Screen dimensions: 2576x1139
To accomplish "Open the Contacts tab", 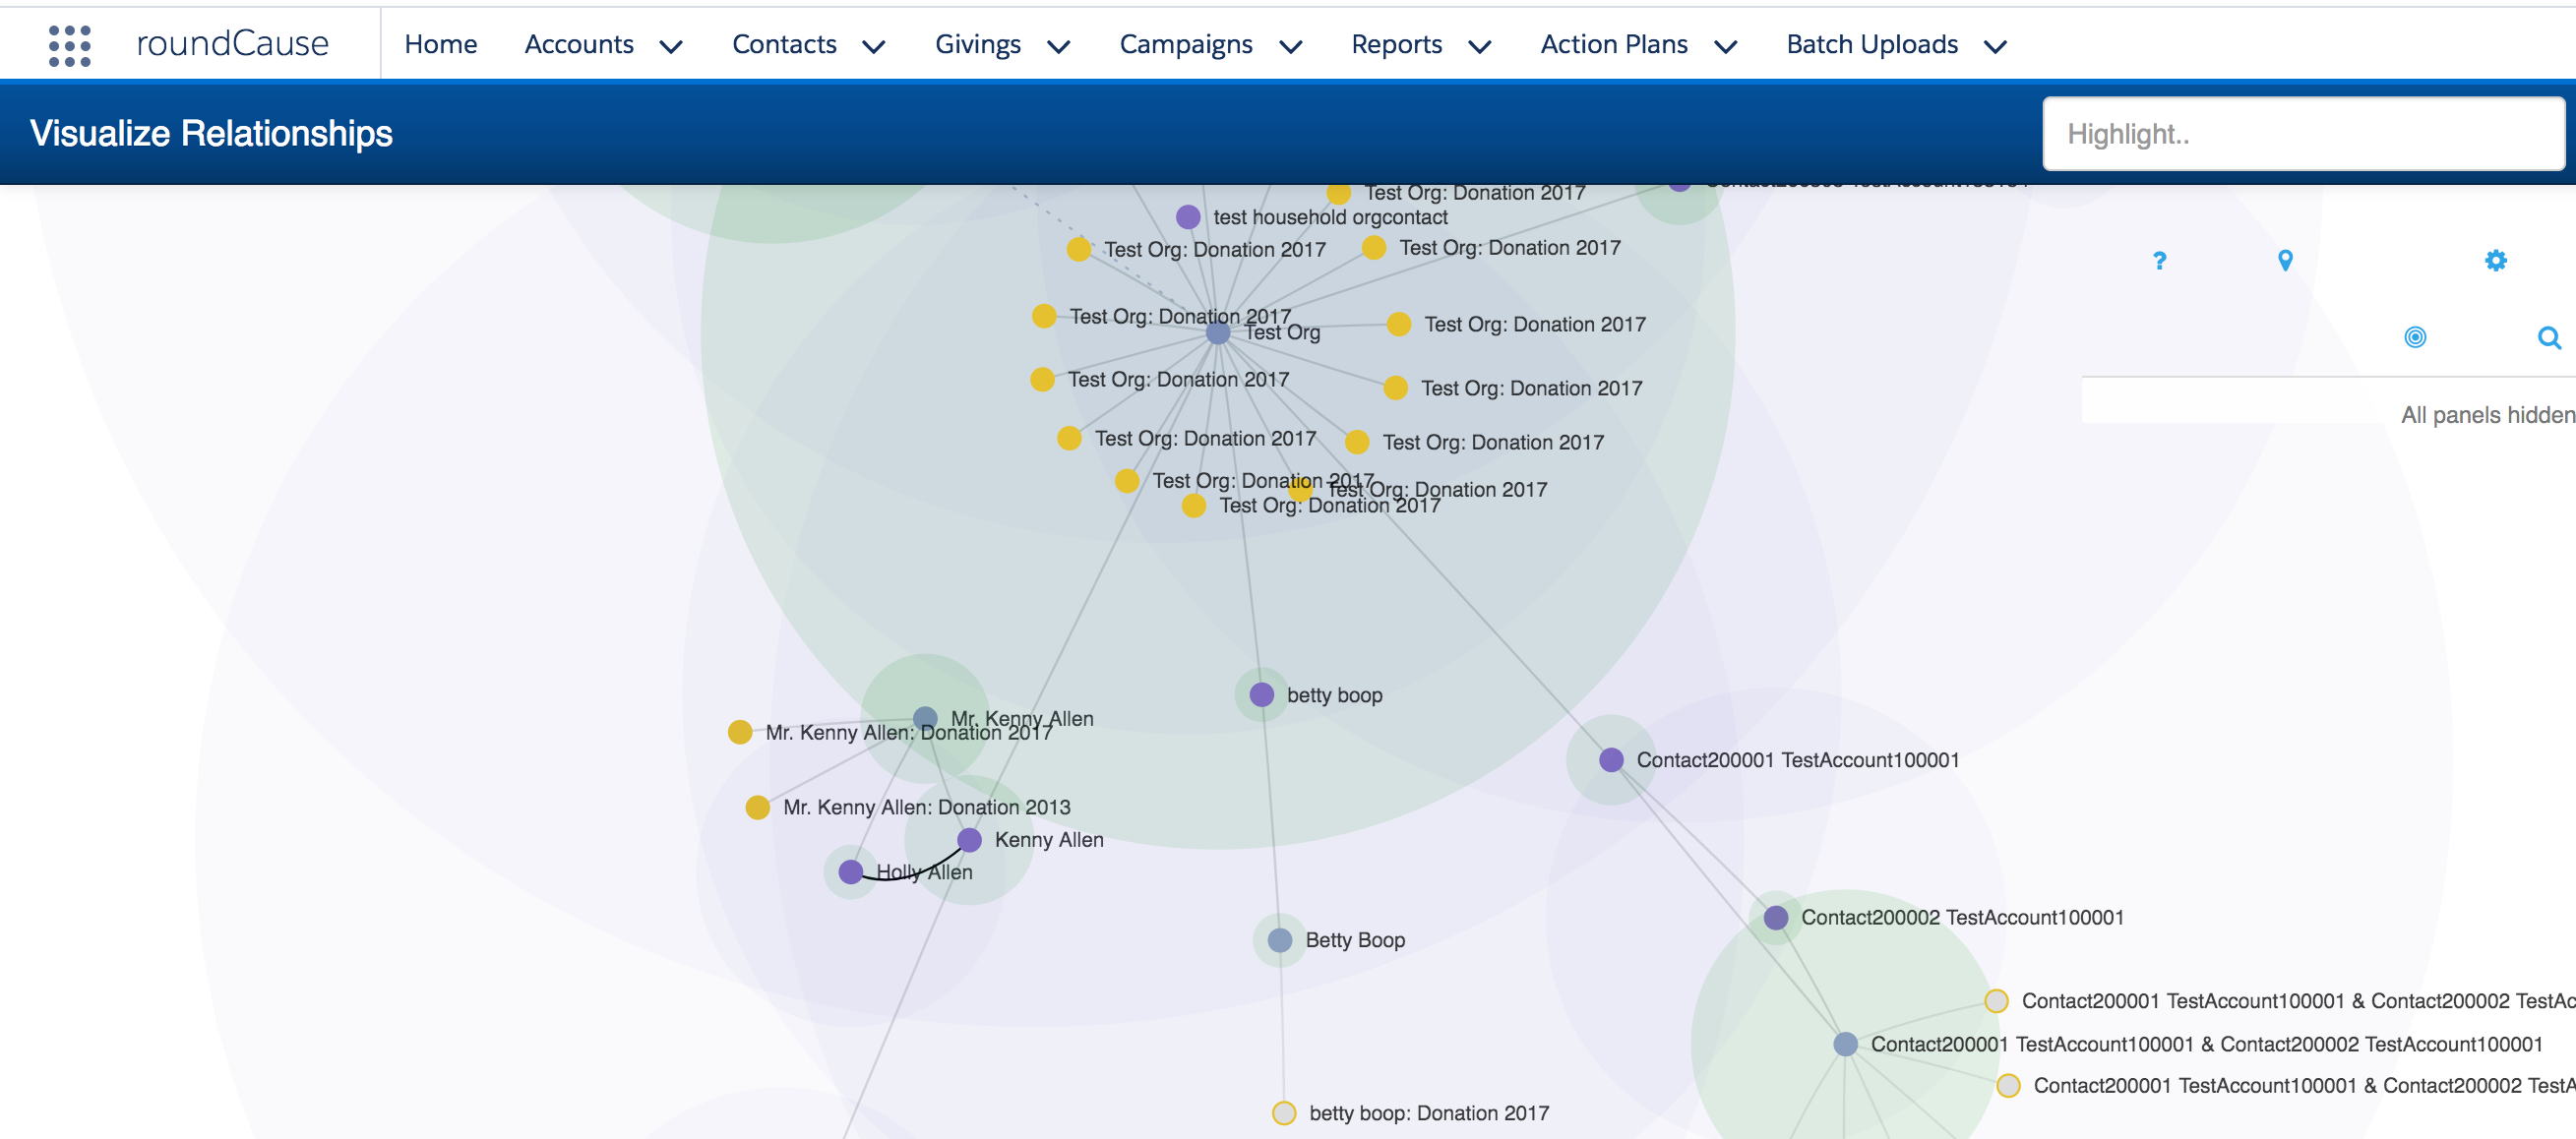I will (784, 44).
